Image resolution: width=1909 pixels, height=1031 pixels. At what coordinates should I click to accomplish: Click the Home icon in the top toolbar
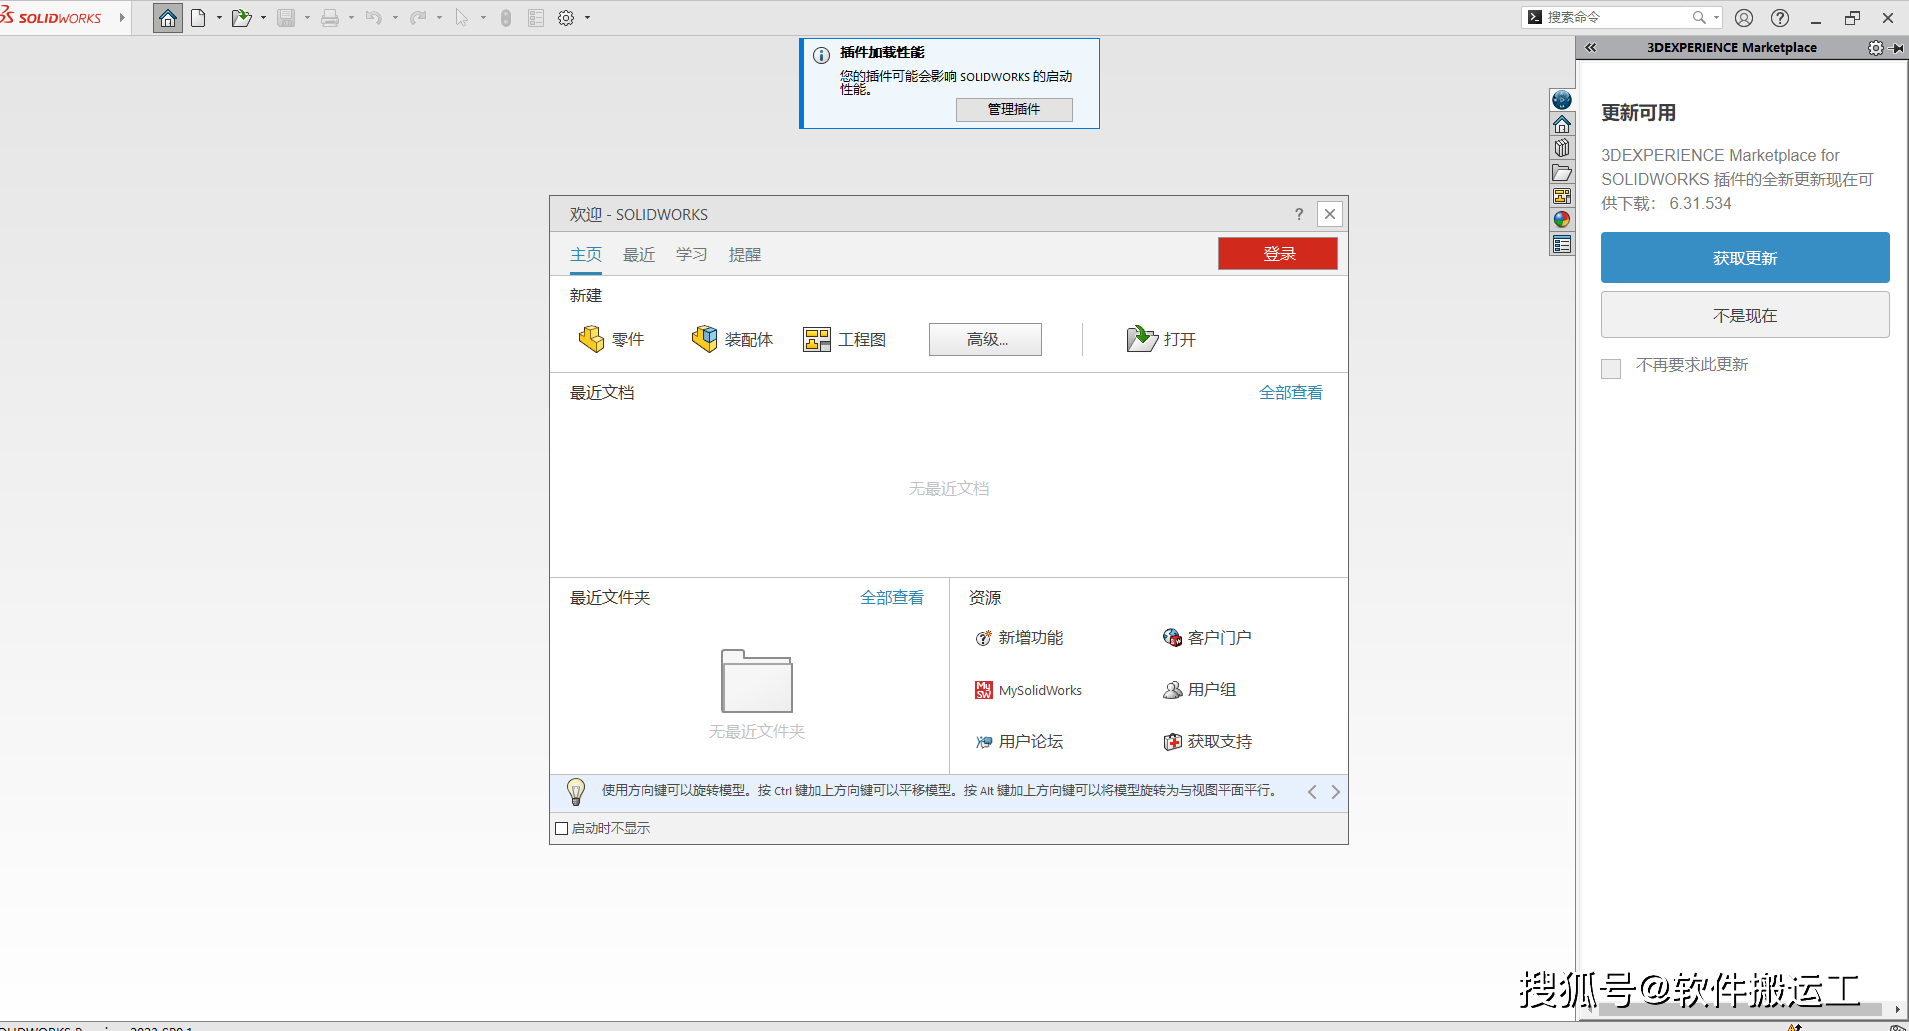click(x=168, y=18)
